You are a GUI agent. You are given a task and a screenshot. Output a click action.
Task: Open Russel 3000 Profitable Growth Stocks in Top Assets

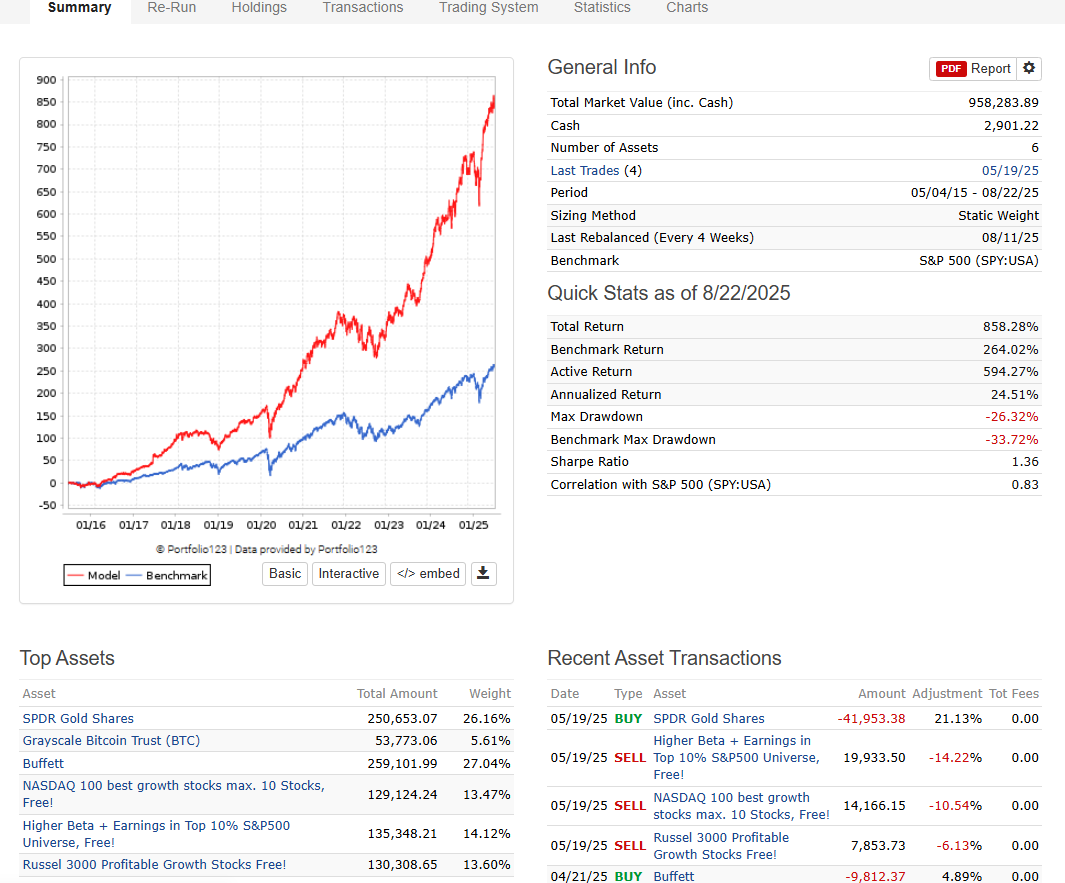click(154, 865)
